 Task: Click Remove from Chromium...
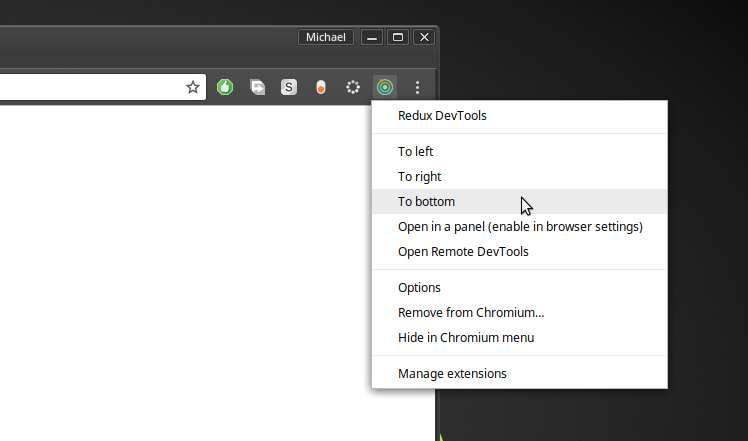[519, 313]
